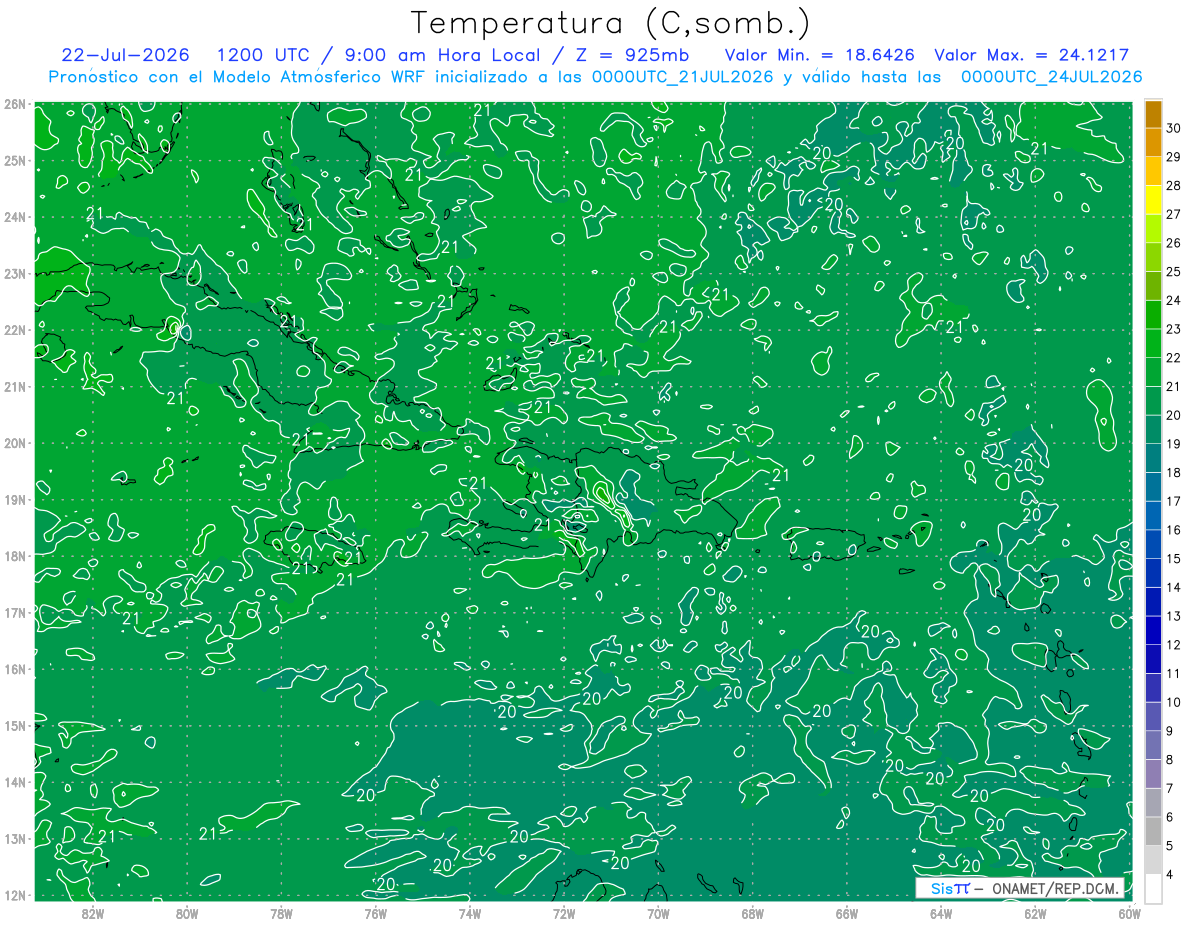Click colorbar scale value "16"

[1174, 530]
